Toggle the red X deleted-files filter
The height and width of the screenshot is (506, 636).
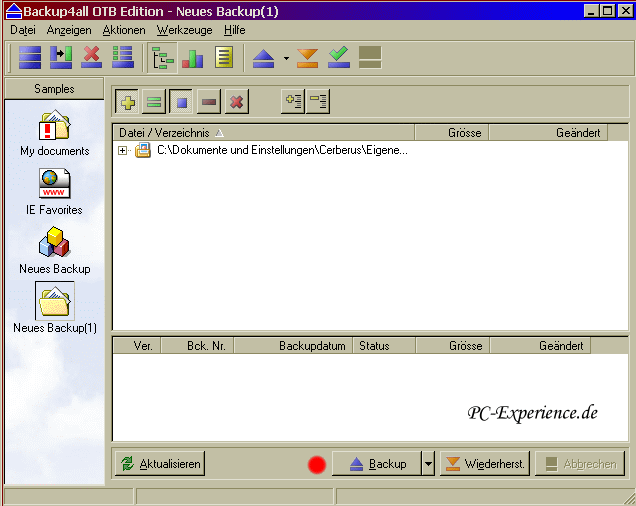(x=236, y=101)
